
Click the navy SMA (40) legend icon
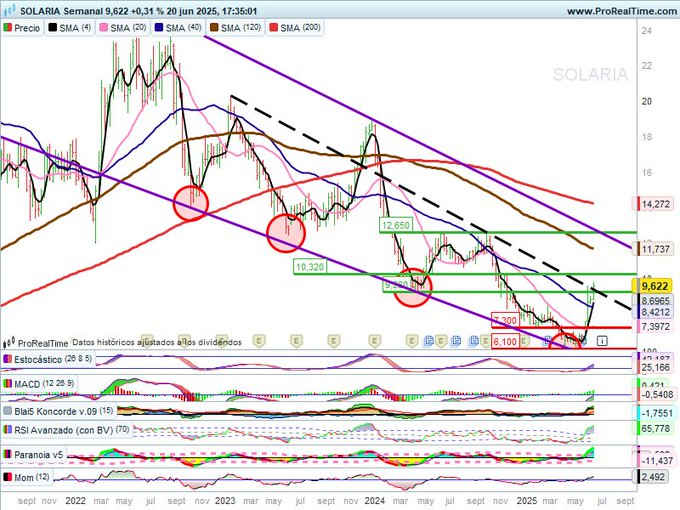pos(159,28)
